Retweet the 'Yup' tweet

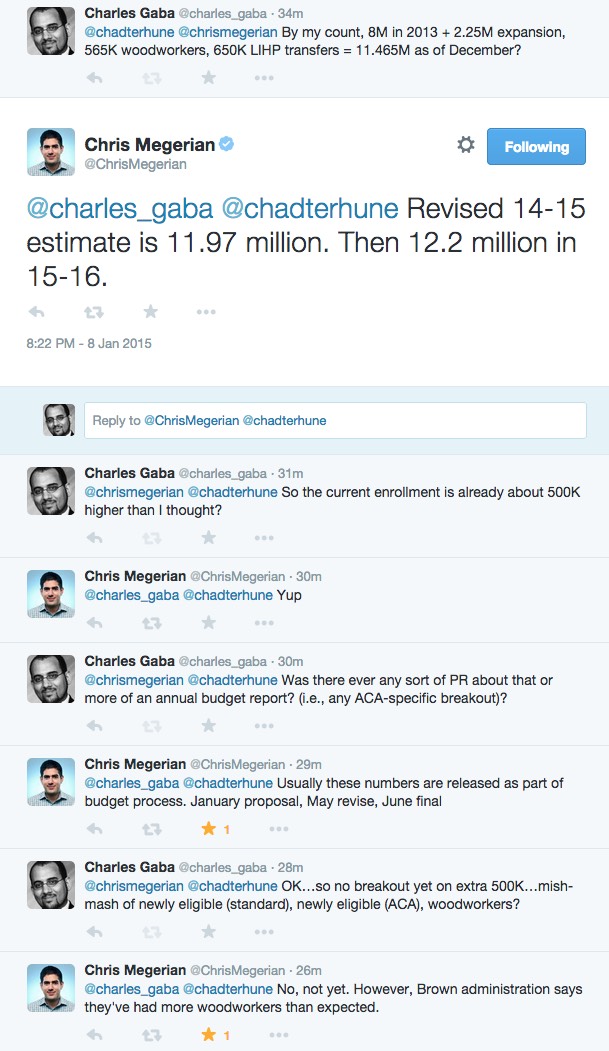pyautogui.click(x=152, y=624)
